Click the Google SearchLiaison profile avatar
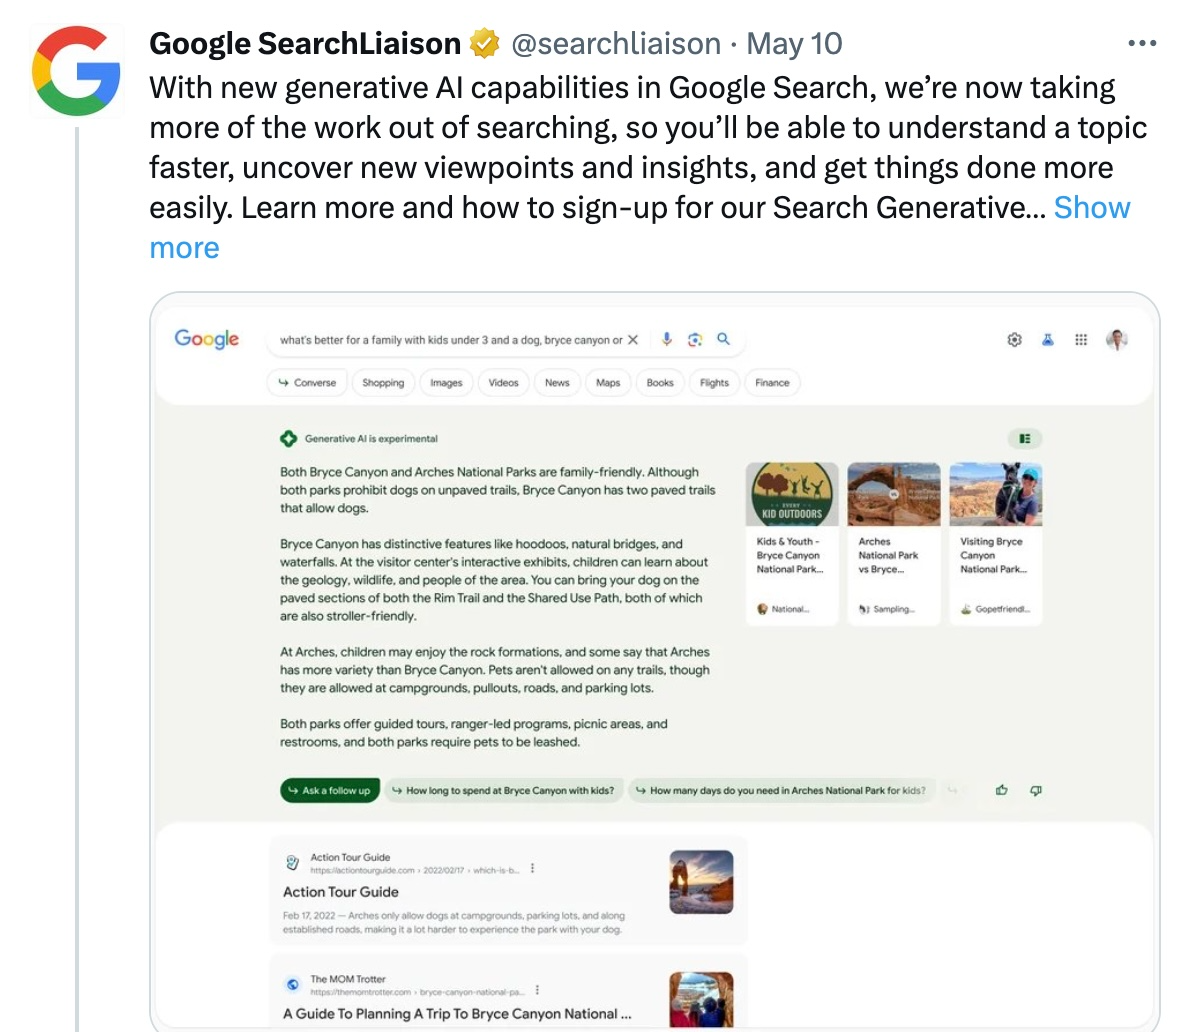 click(x=76, y=70)
